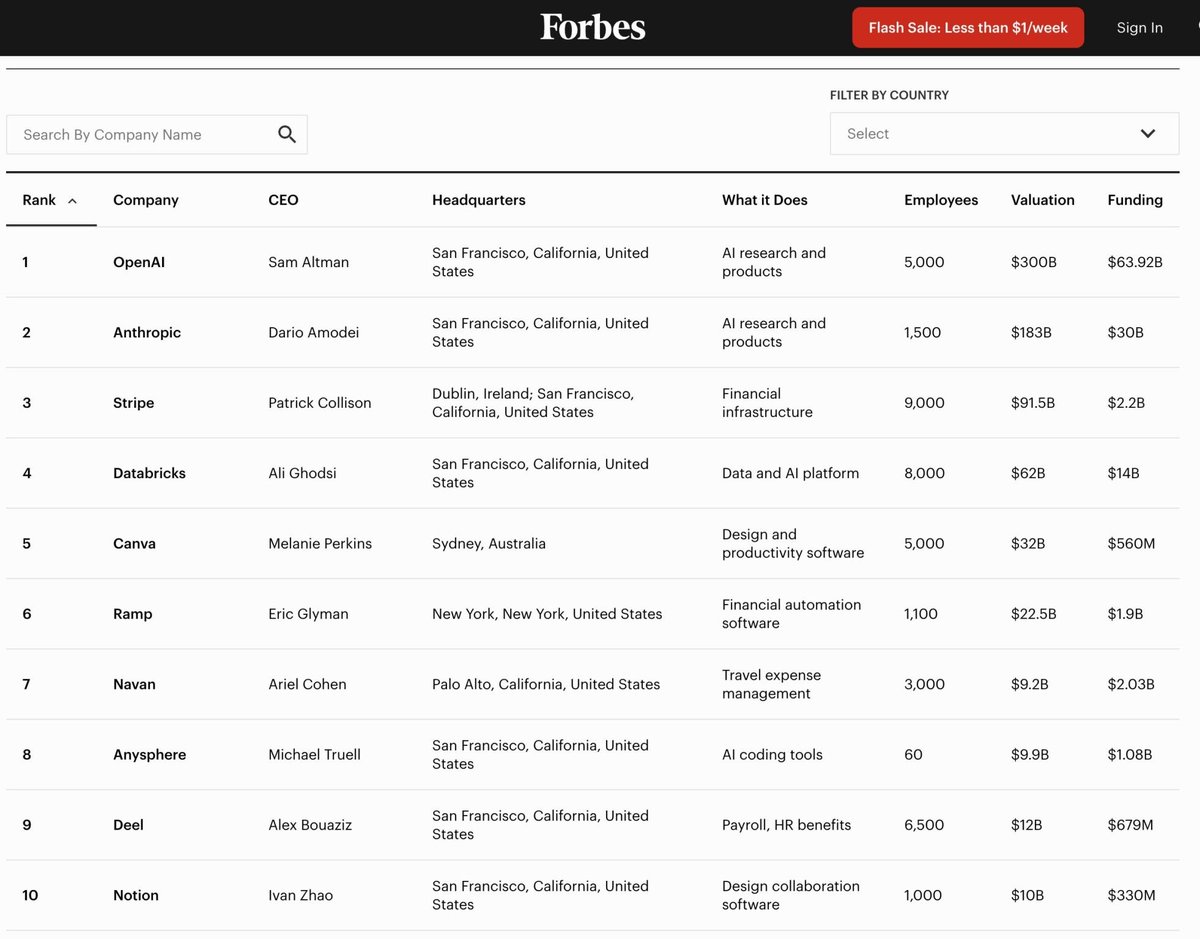Click Dublin, Ireland headquarters cell
Viewport: 1200px width, 939px height.
533,403
